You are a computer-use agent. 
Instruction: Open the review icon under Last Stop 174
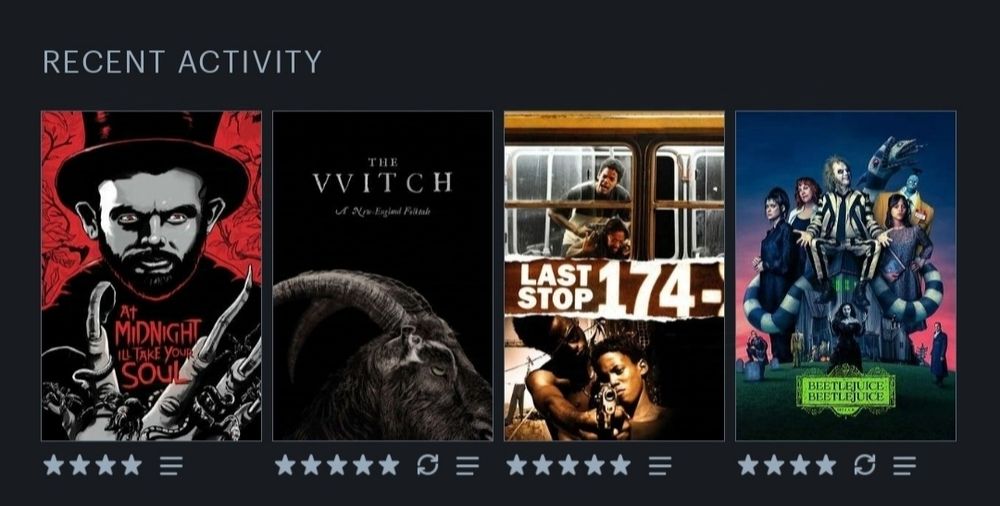(x=659, y=466)
